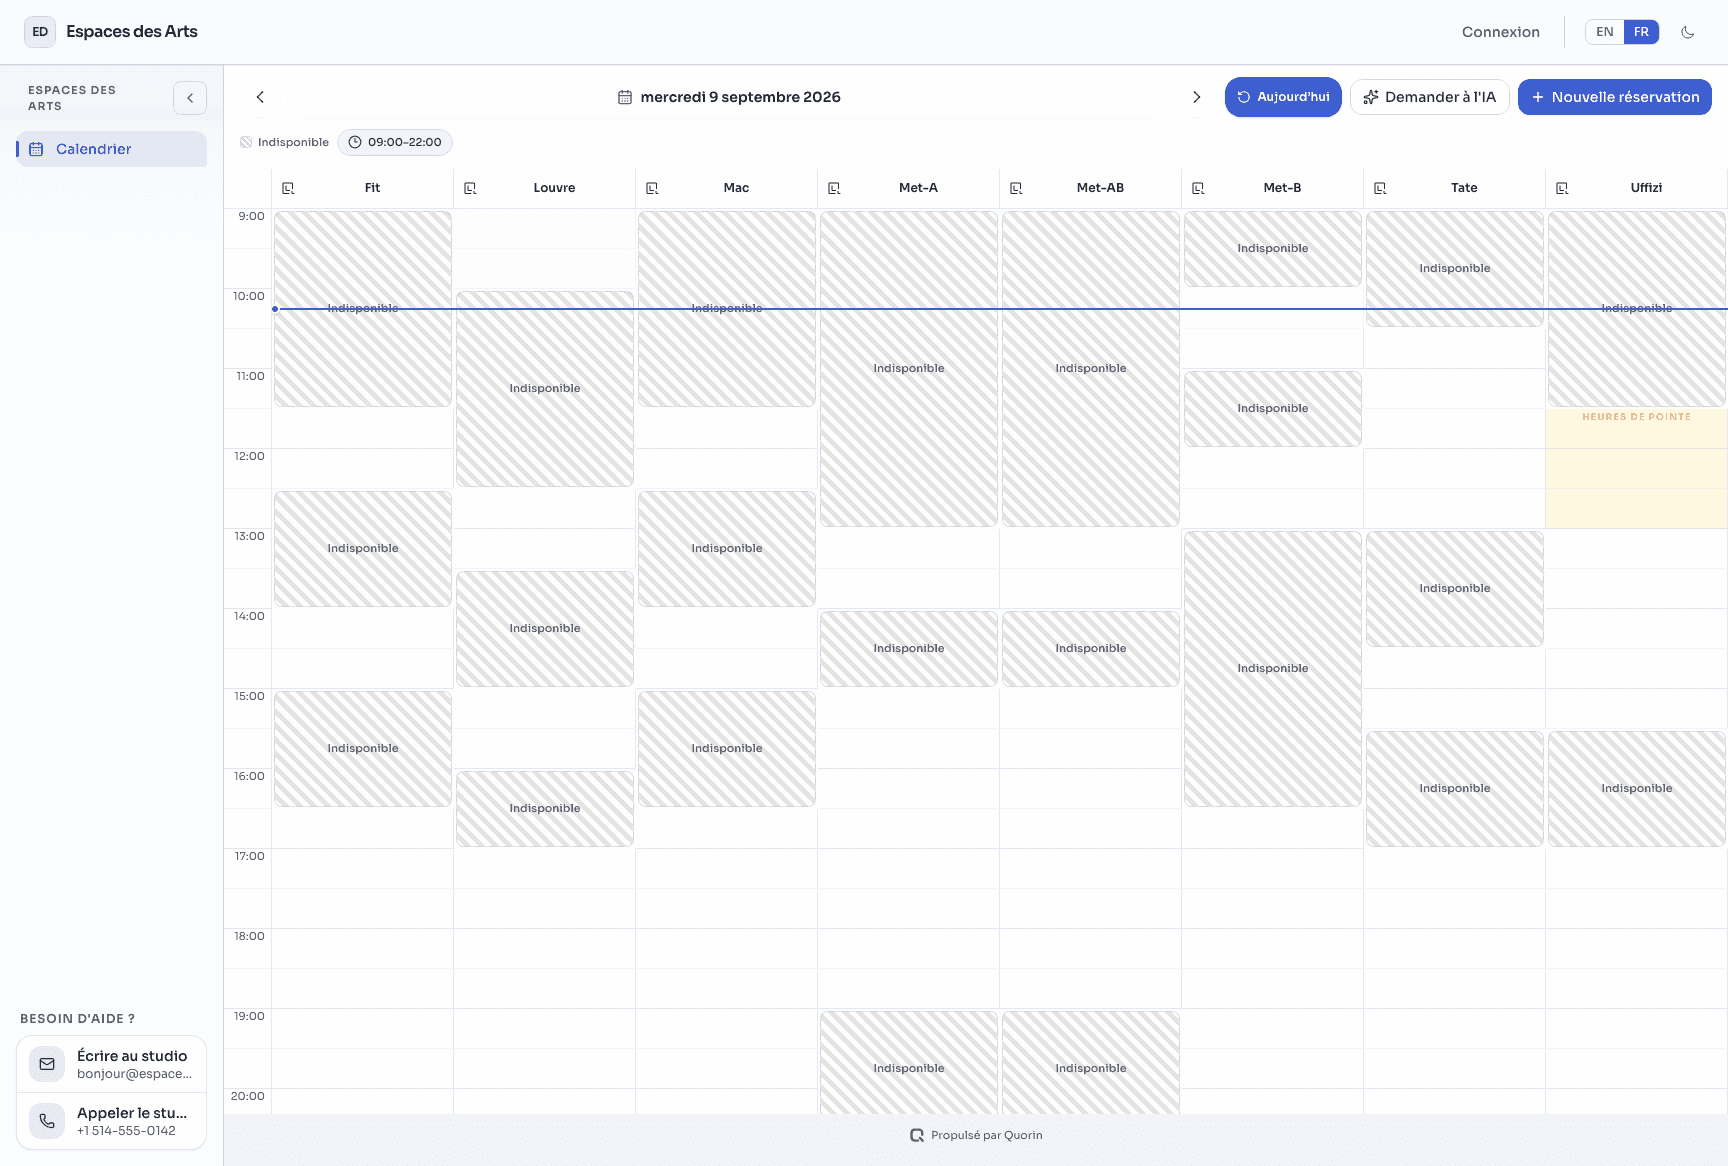
Task: Go to previous day arrow
Action: 260,97
